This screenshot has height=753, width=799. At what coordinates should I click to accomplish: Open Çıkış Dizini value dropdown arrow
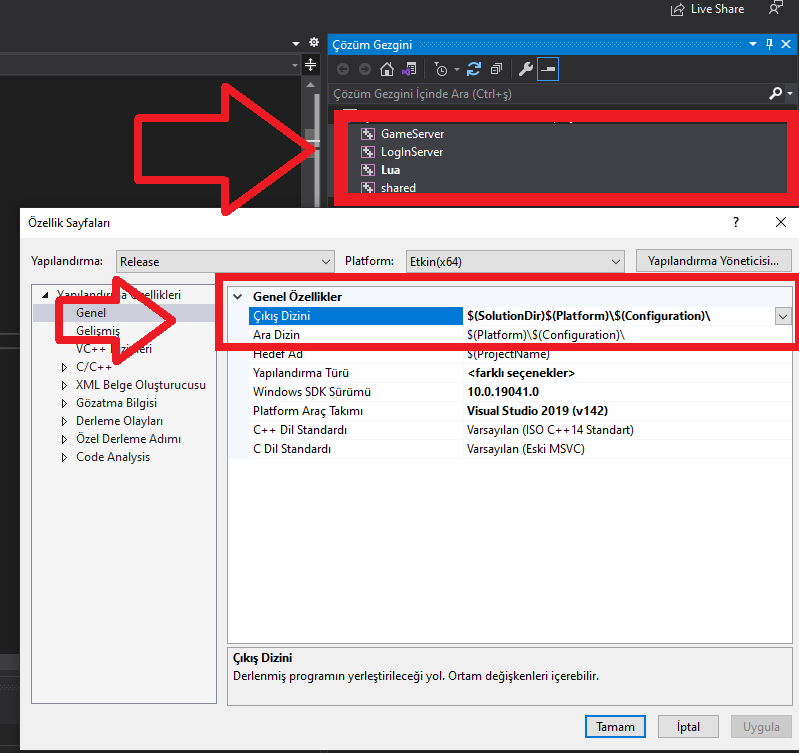pos(783,316)
